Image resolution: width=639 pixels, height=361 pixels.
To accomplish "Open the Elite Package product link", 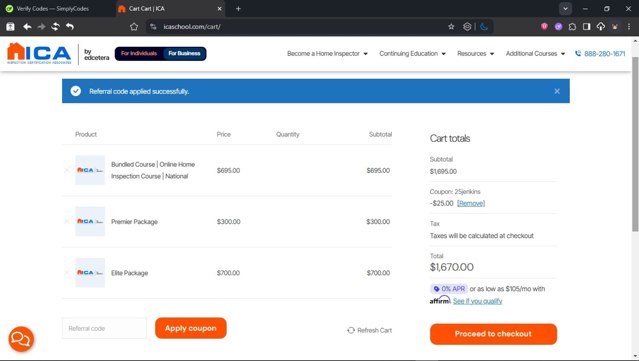I will 130,273.
